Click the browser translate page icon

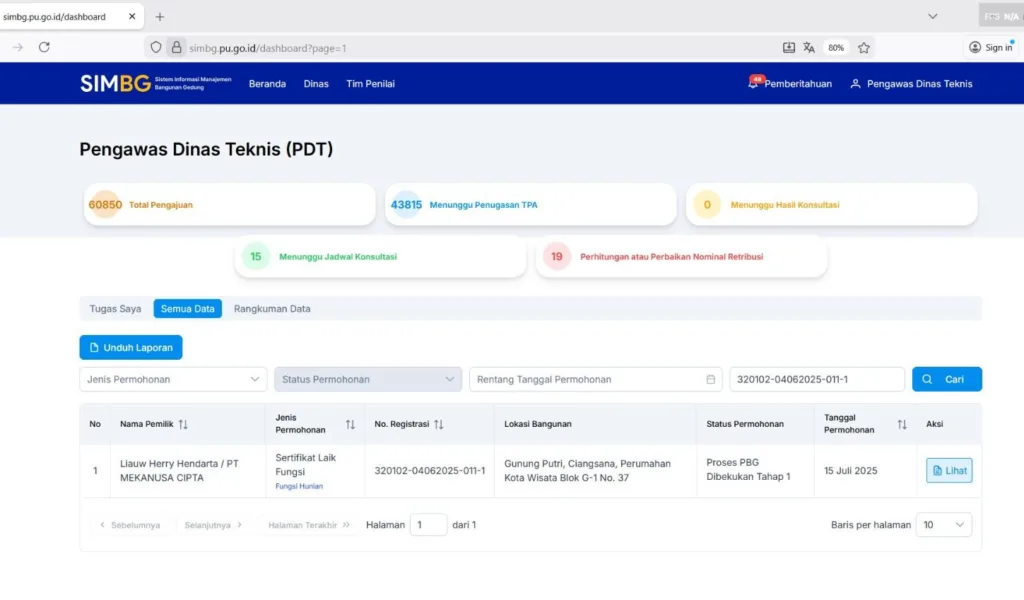point(809,47)
